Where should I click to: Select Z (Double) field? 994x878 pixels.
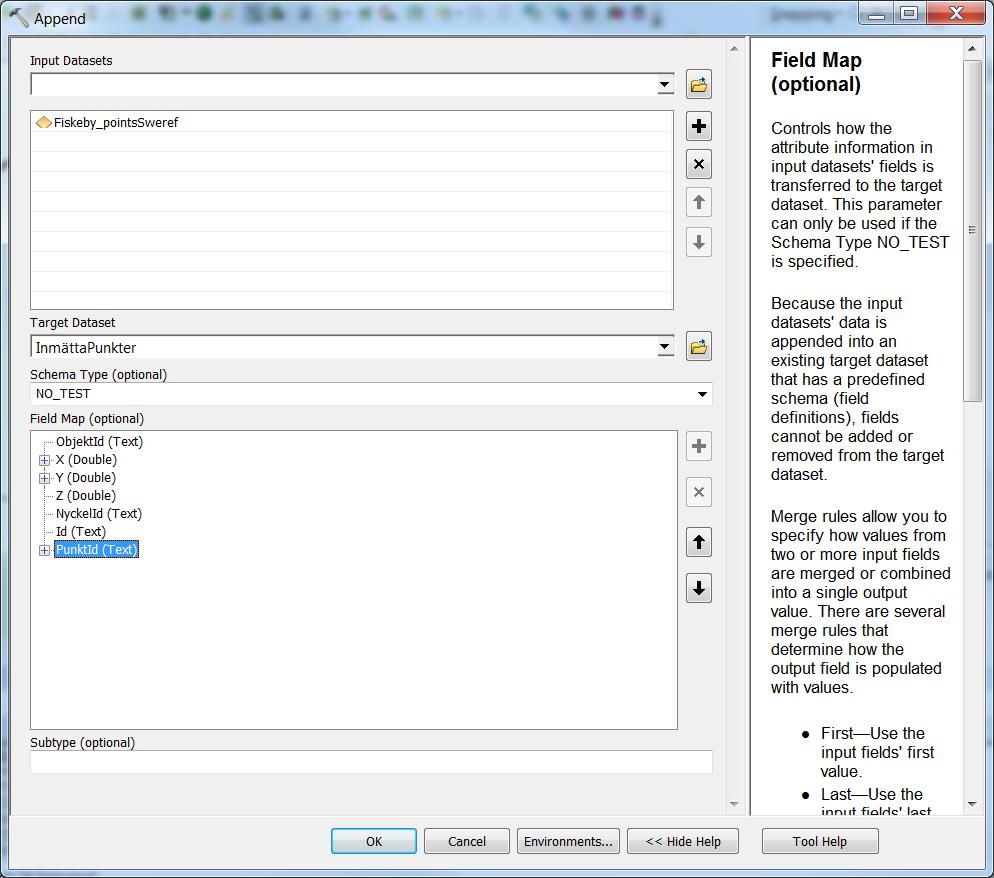click(86, 496)
